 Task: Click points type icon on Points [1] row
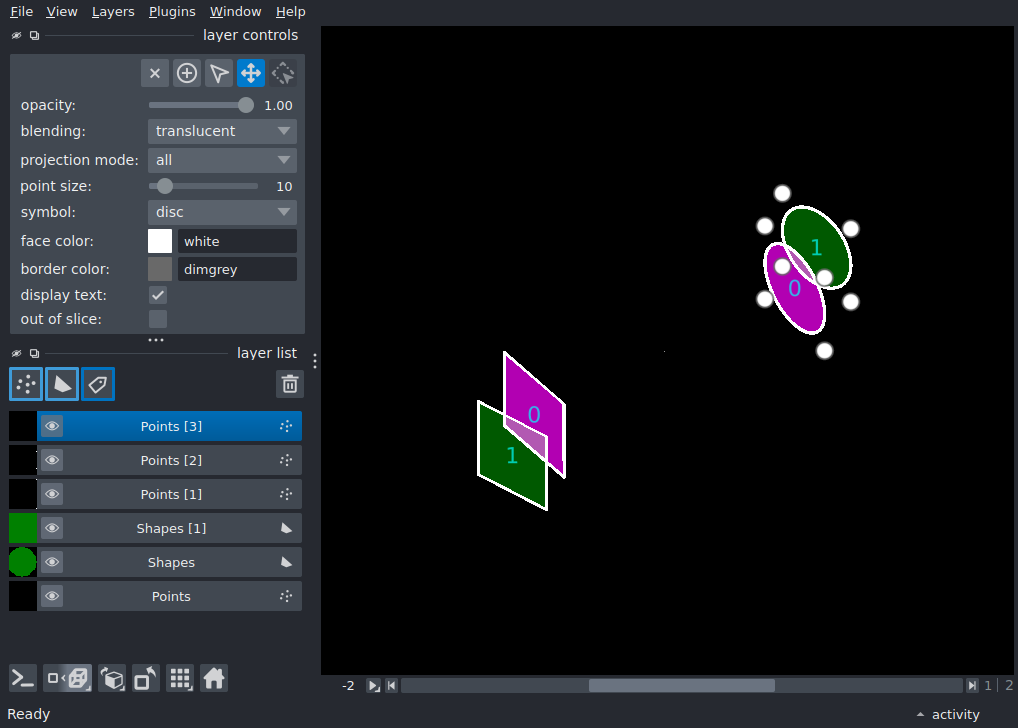(286, 494)
